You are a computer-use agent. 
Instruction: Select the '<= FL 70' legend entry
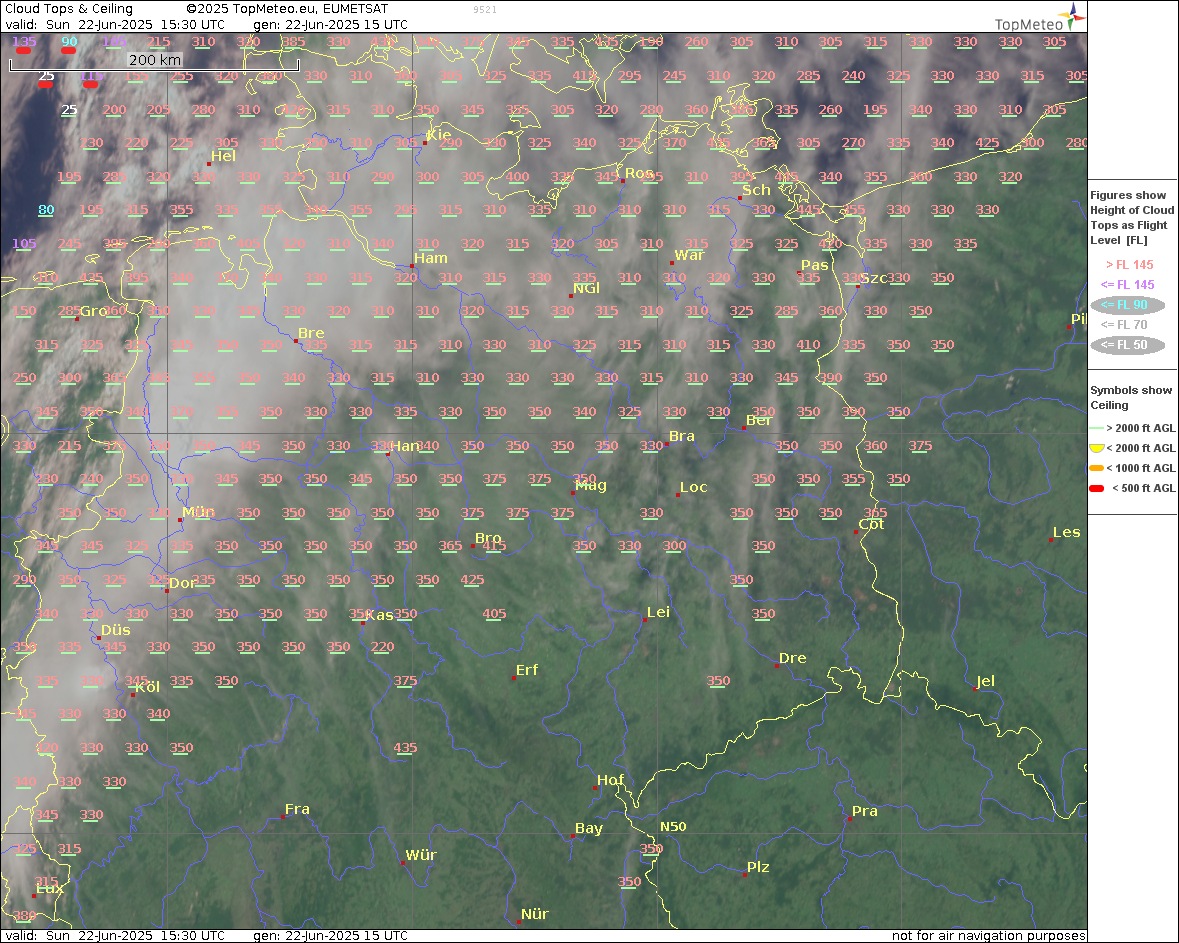pos(1124,325)
